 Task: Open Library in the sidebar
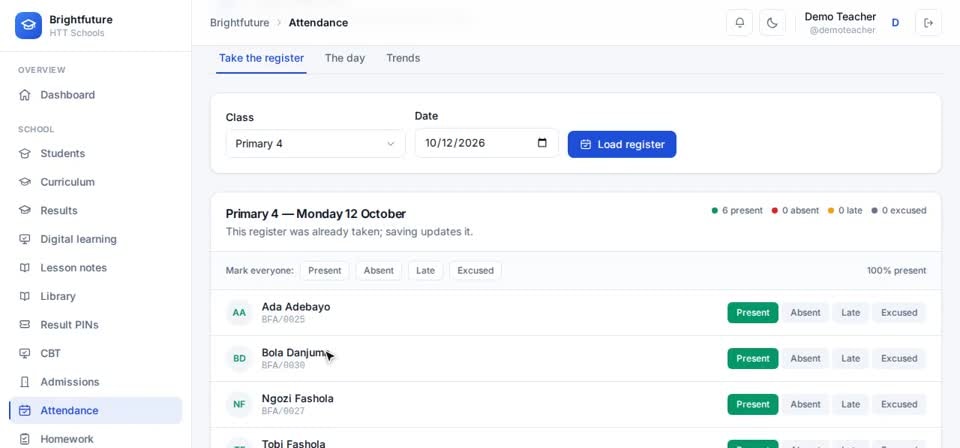96,296
